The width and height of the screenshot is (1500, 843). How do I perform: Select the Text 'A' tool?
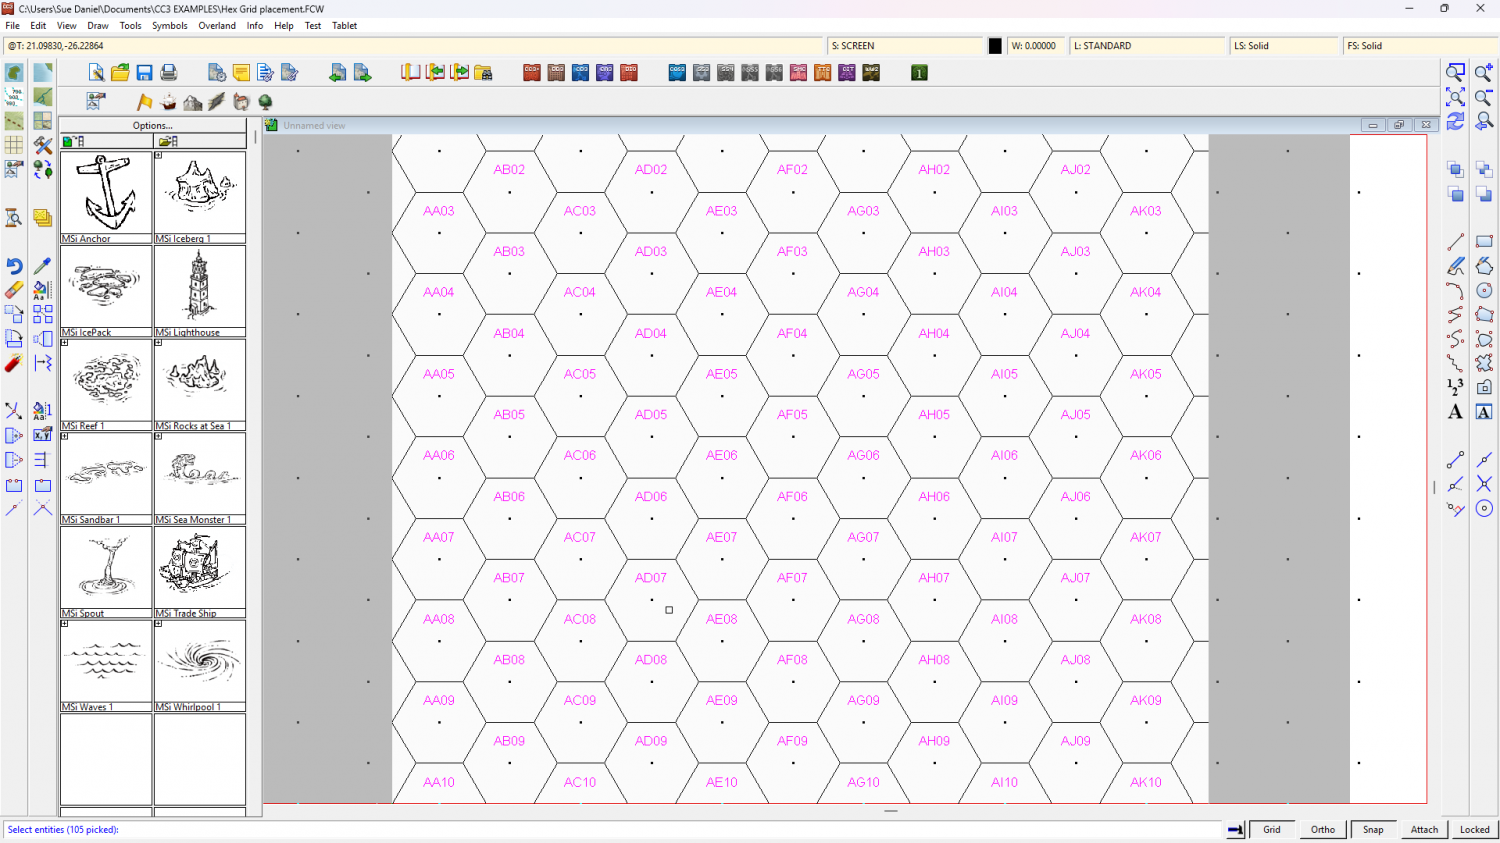tap(1455, 412)
